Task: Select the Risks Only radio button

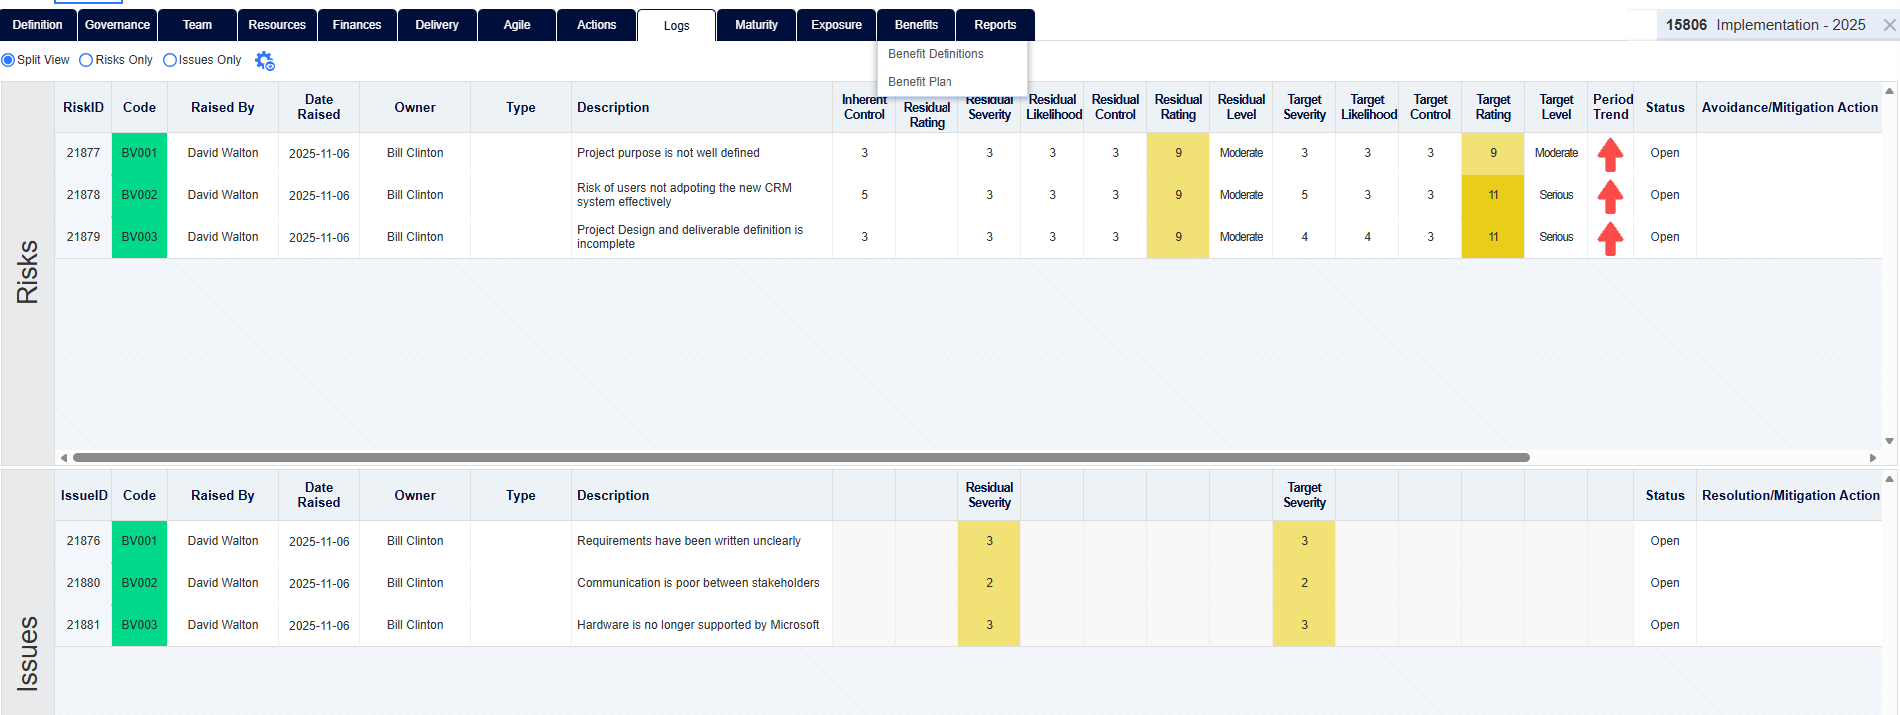Action: pos(86,60)
